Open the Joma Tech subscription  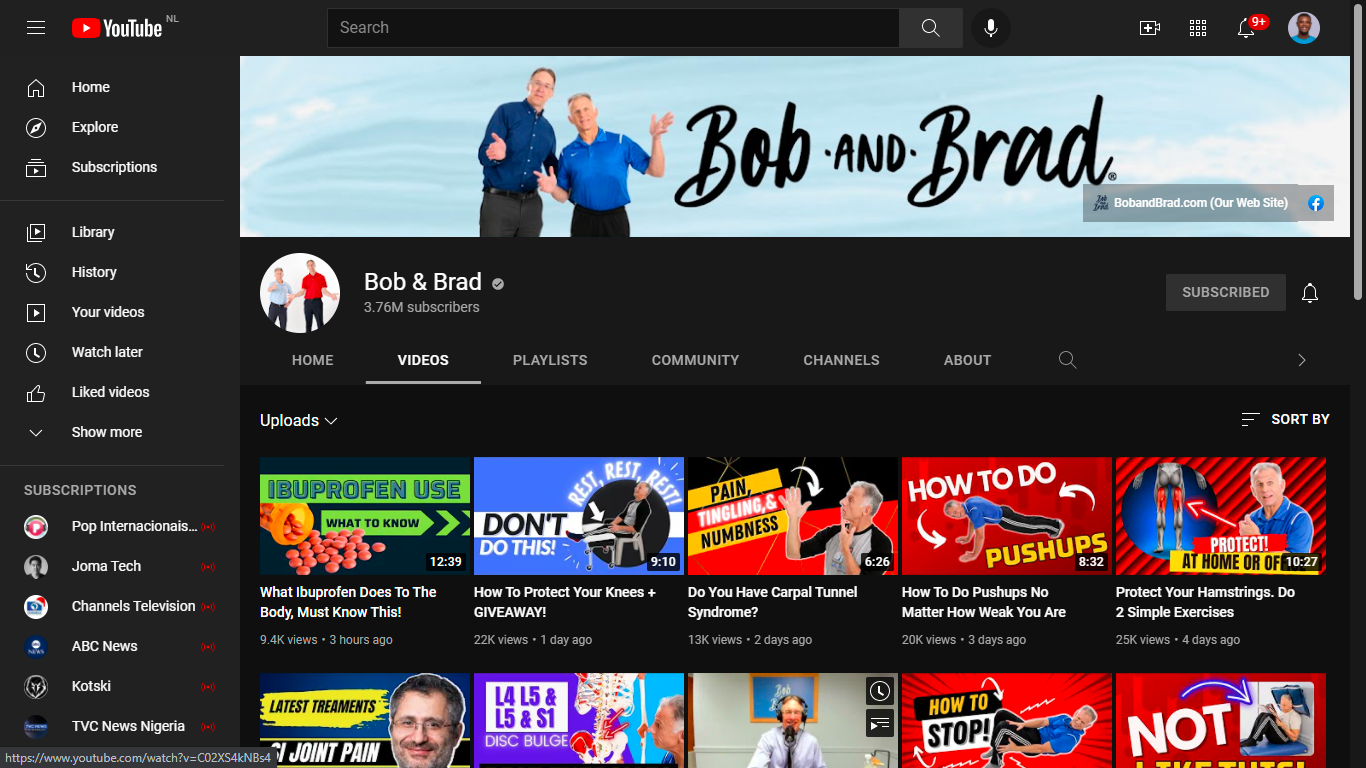[120, 566]
